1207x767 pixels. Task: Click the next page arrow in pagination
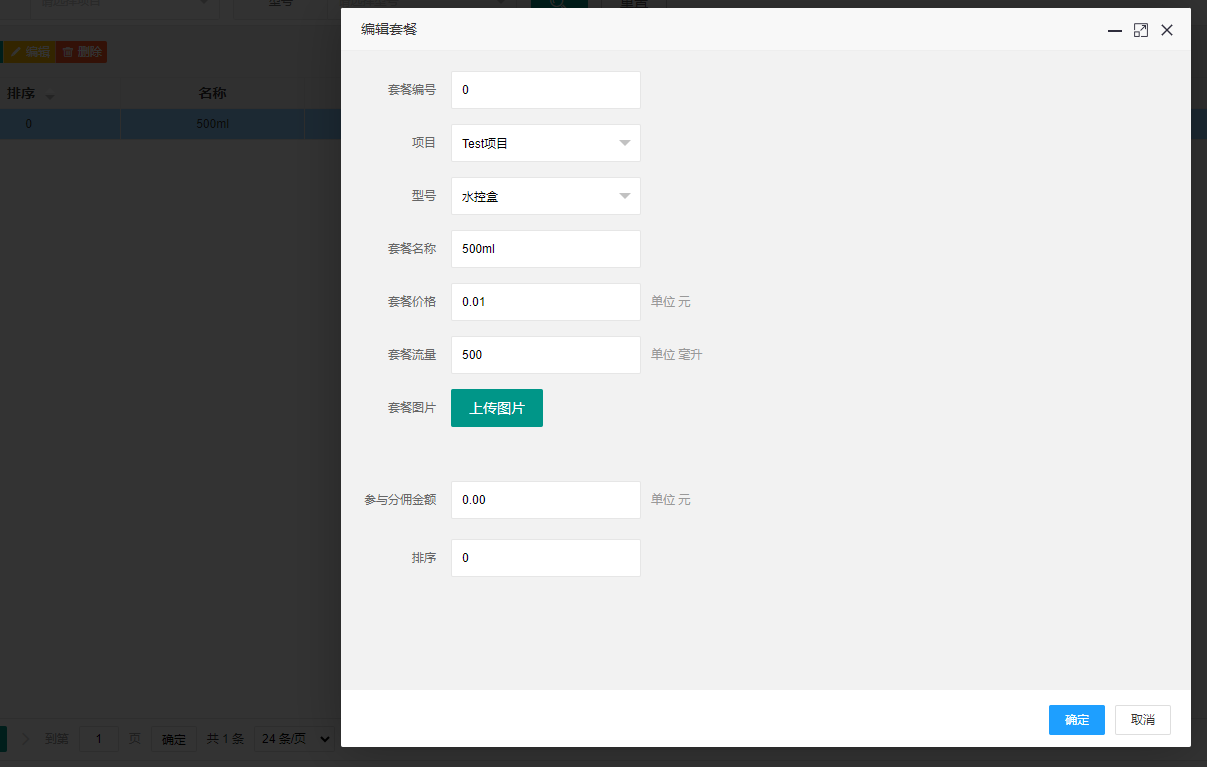(26, 739)
